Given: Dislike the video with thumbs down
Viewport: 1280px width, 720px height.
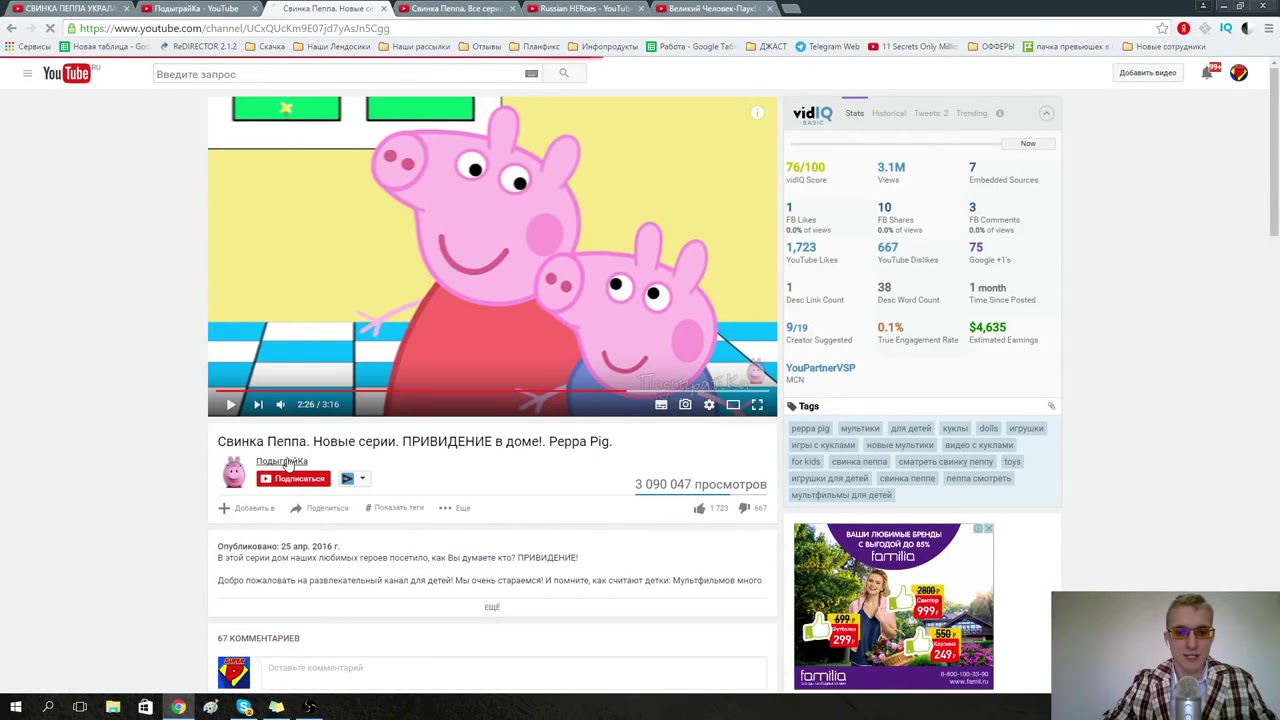Looking at the screenshot, I should (744, 508).
